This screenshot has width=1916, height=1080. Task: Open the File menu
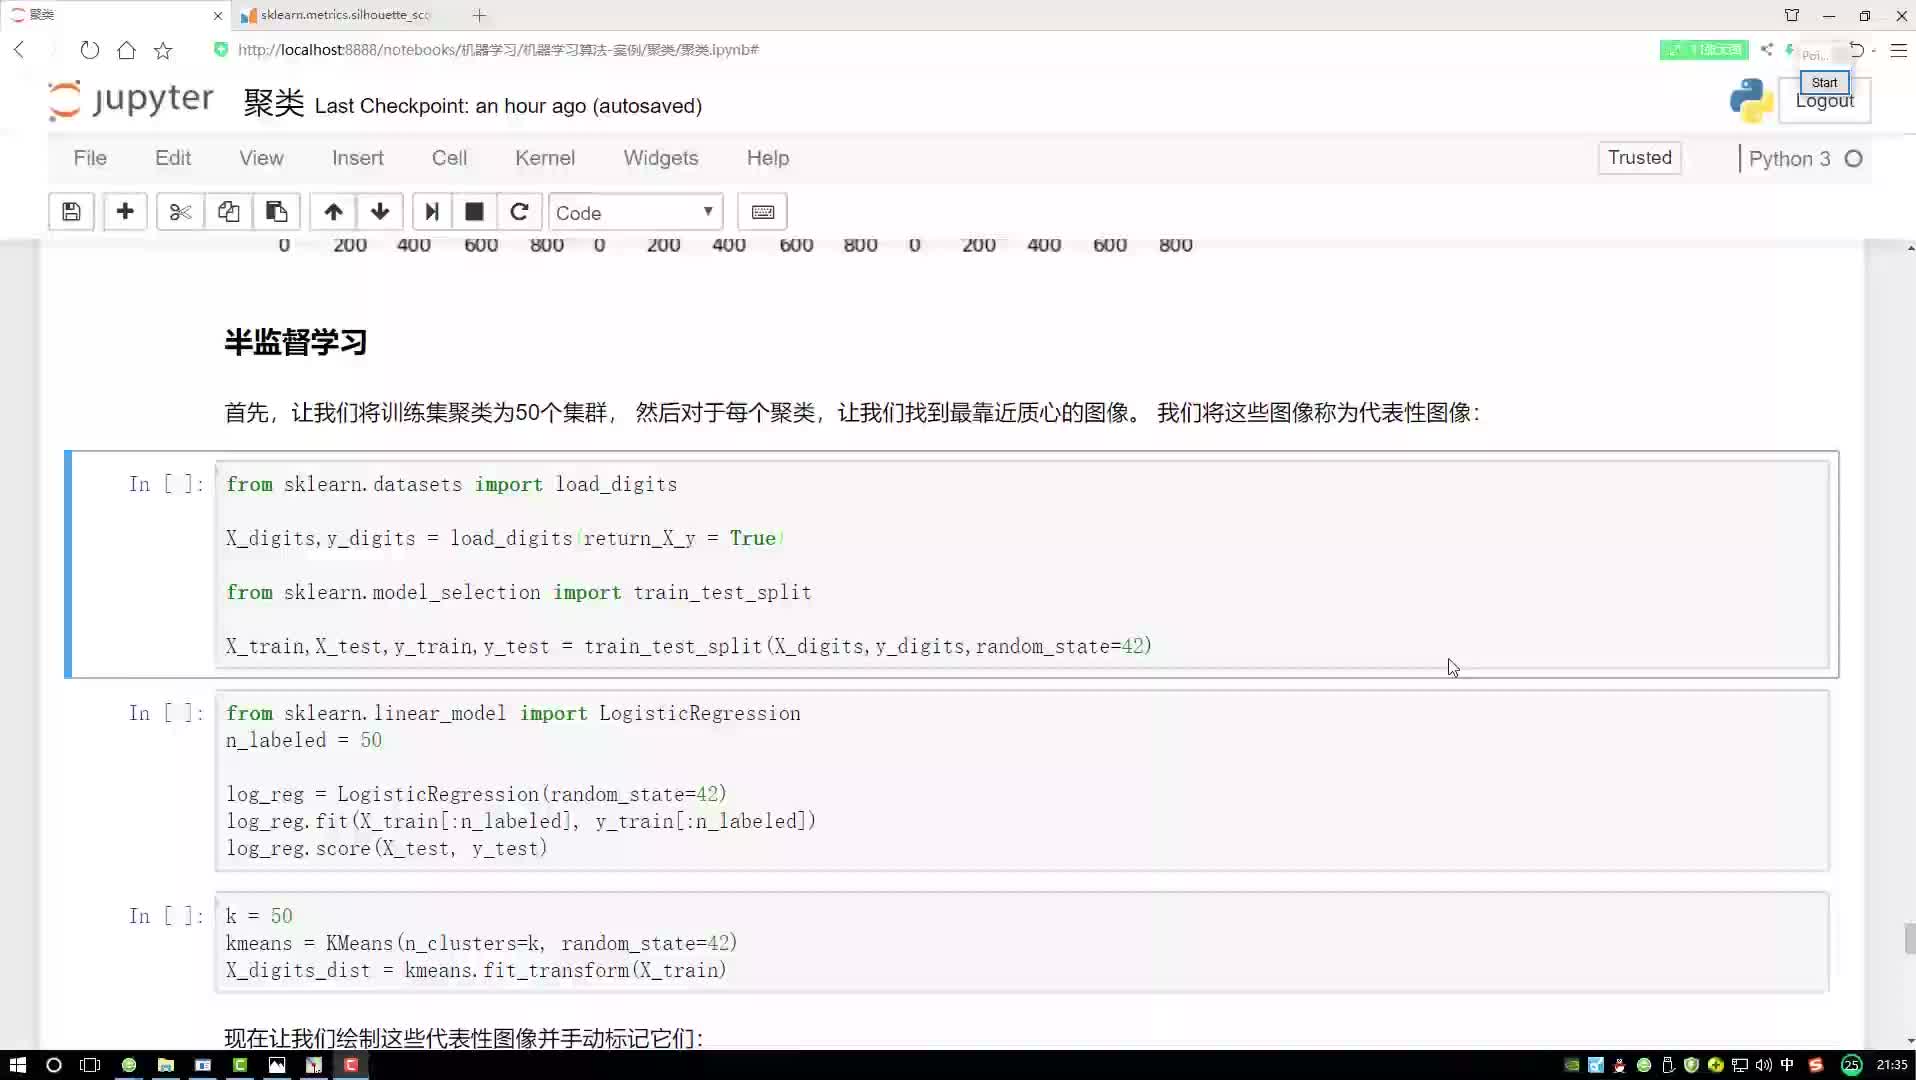click(x=90, y=158)
